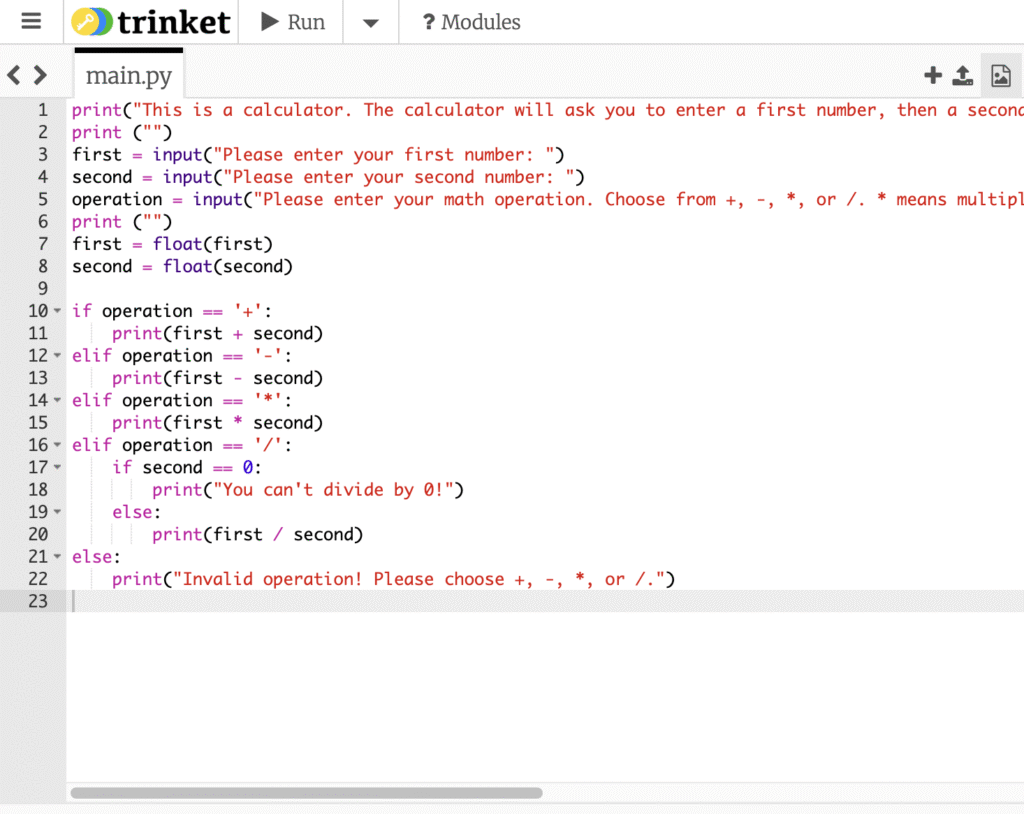Run the program

(x=293, y=22)
